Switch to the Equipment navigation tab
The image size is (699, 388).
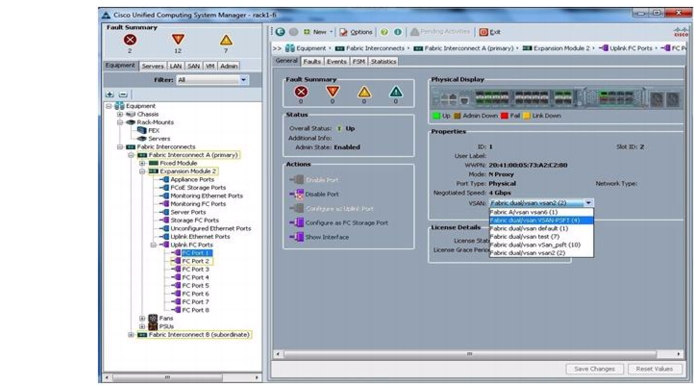pyautogui.click(x=120, y=65)
